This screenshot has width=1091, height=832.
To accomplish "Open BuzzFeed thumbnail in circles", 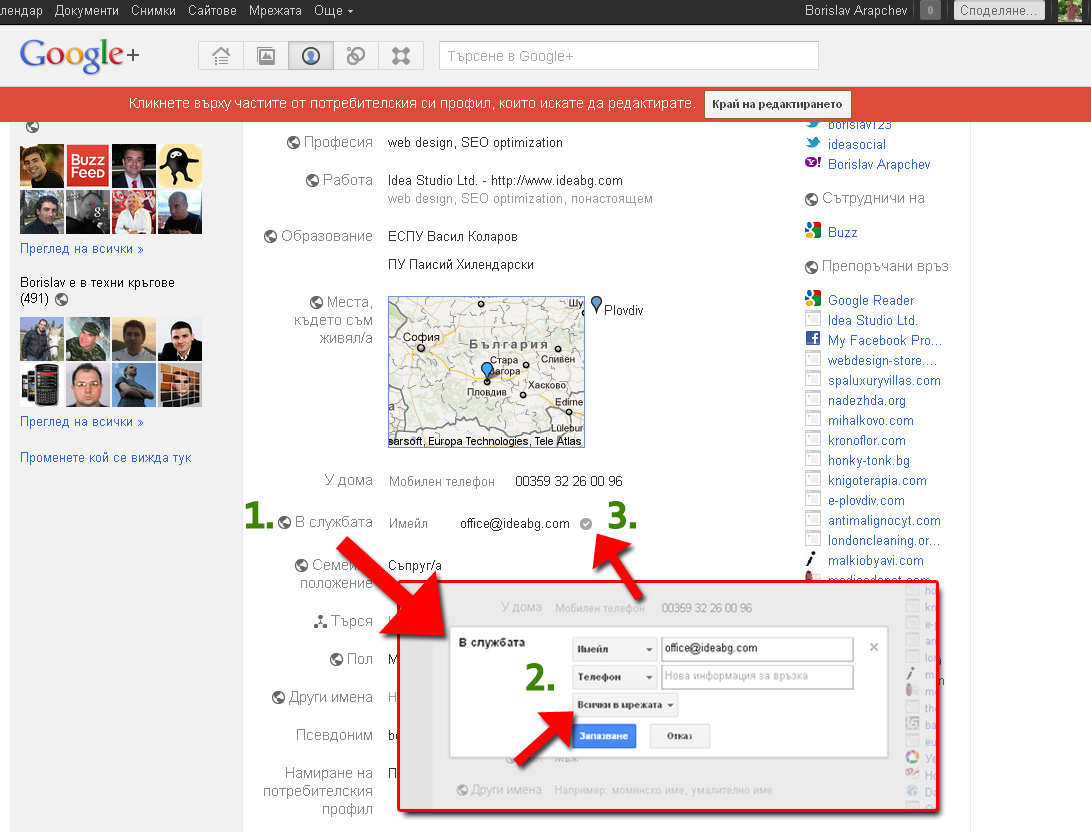I will click(88, 166).
